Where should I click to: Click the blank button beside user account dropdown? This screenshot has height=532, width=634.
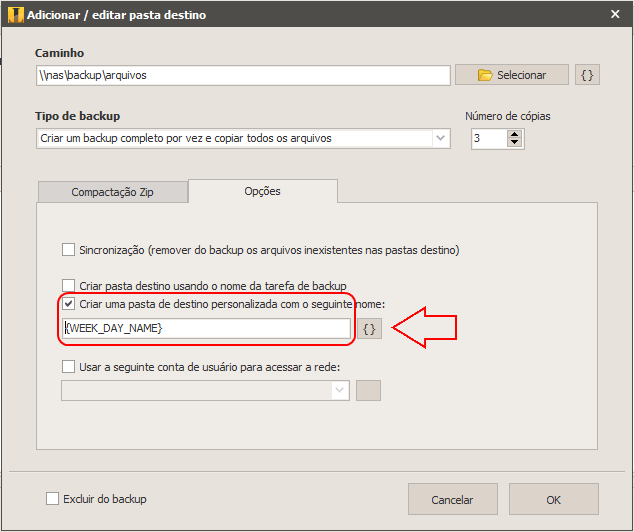click(368, 391)
